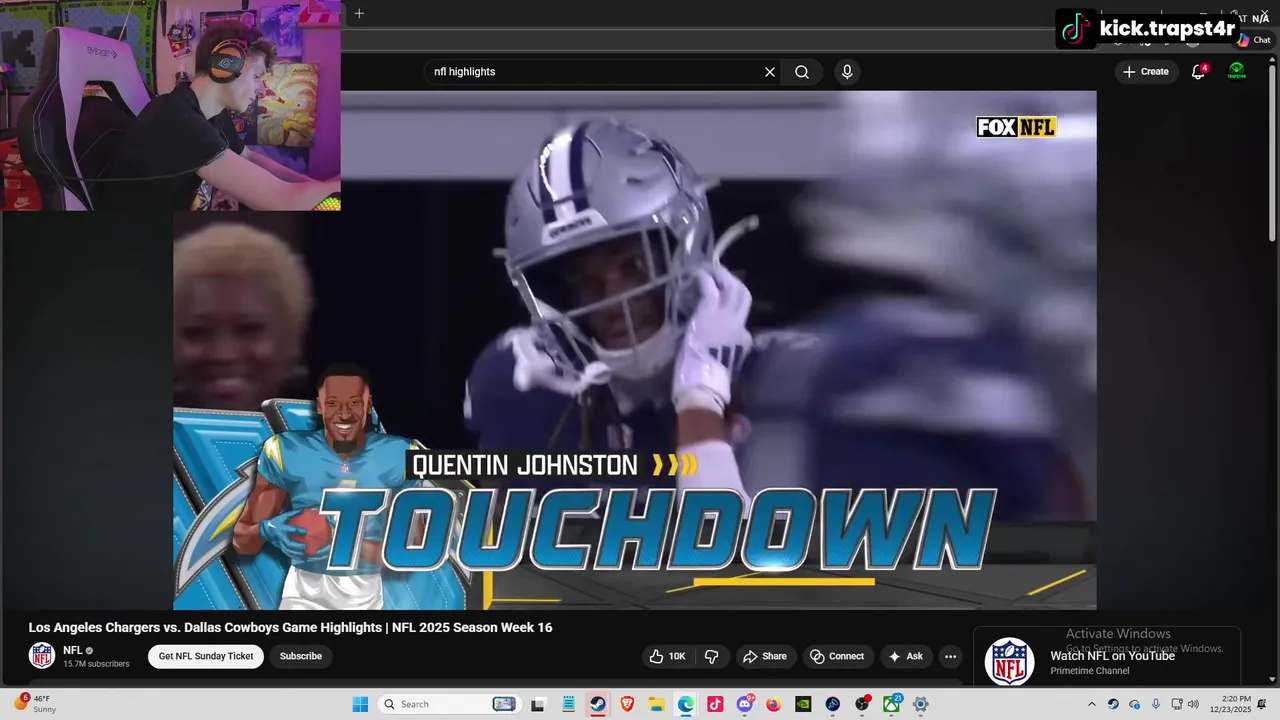The width and height of the screenshot is (1280, 720).
Task: Click the Steam tray icon
Action: coord(1113,704)
